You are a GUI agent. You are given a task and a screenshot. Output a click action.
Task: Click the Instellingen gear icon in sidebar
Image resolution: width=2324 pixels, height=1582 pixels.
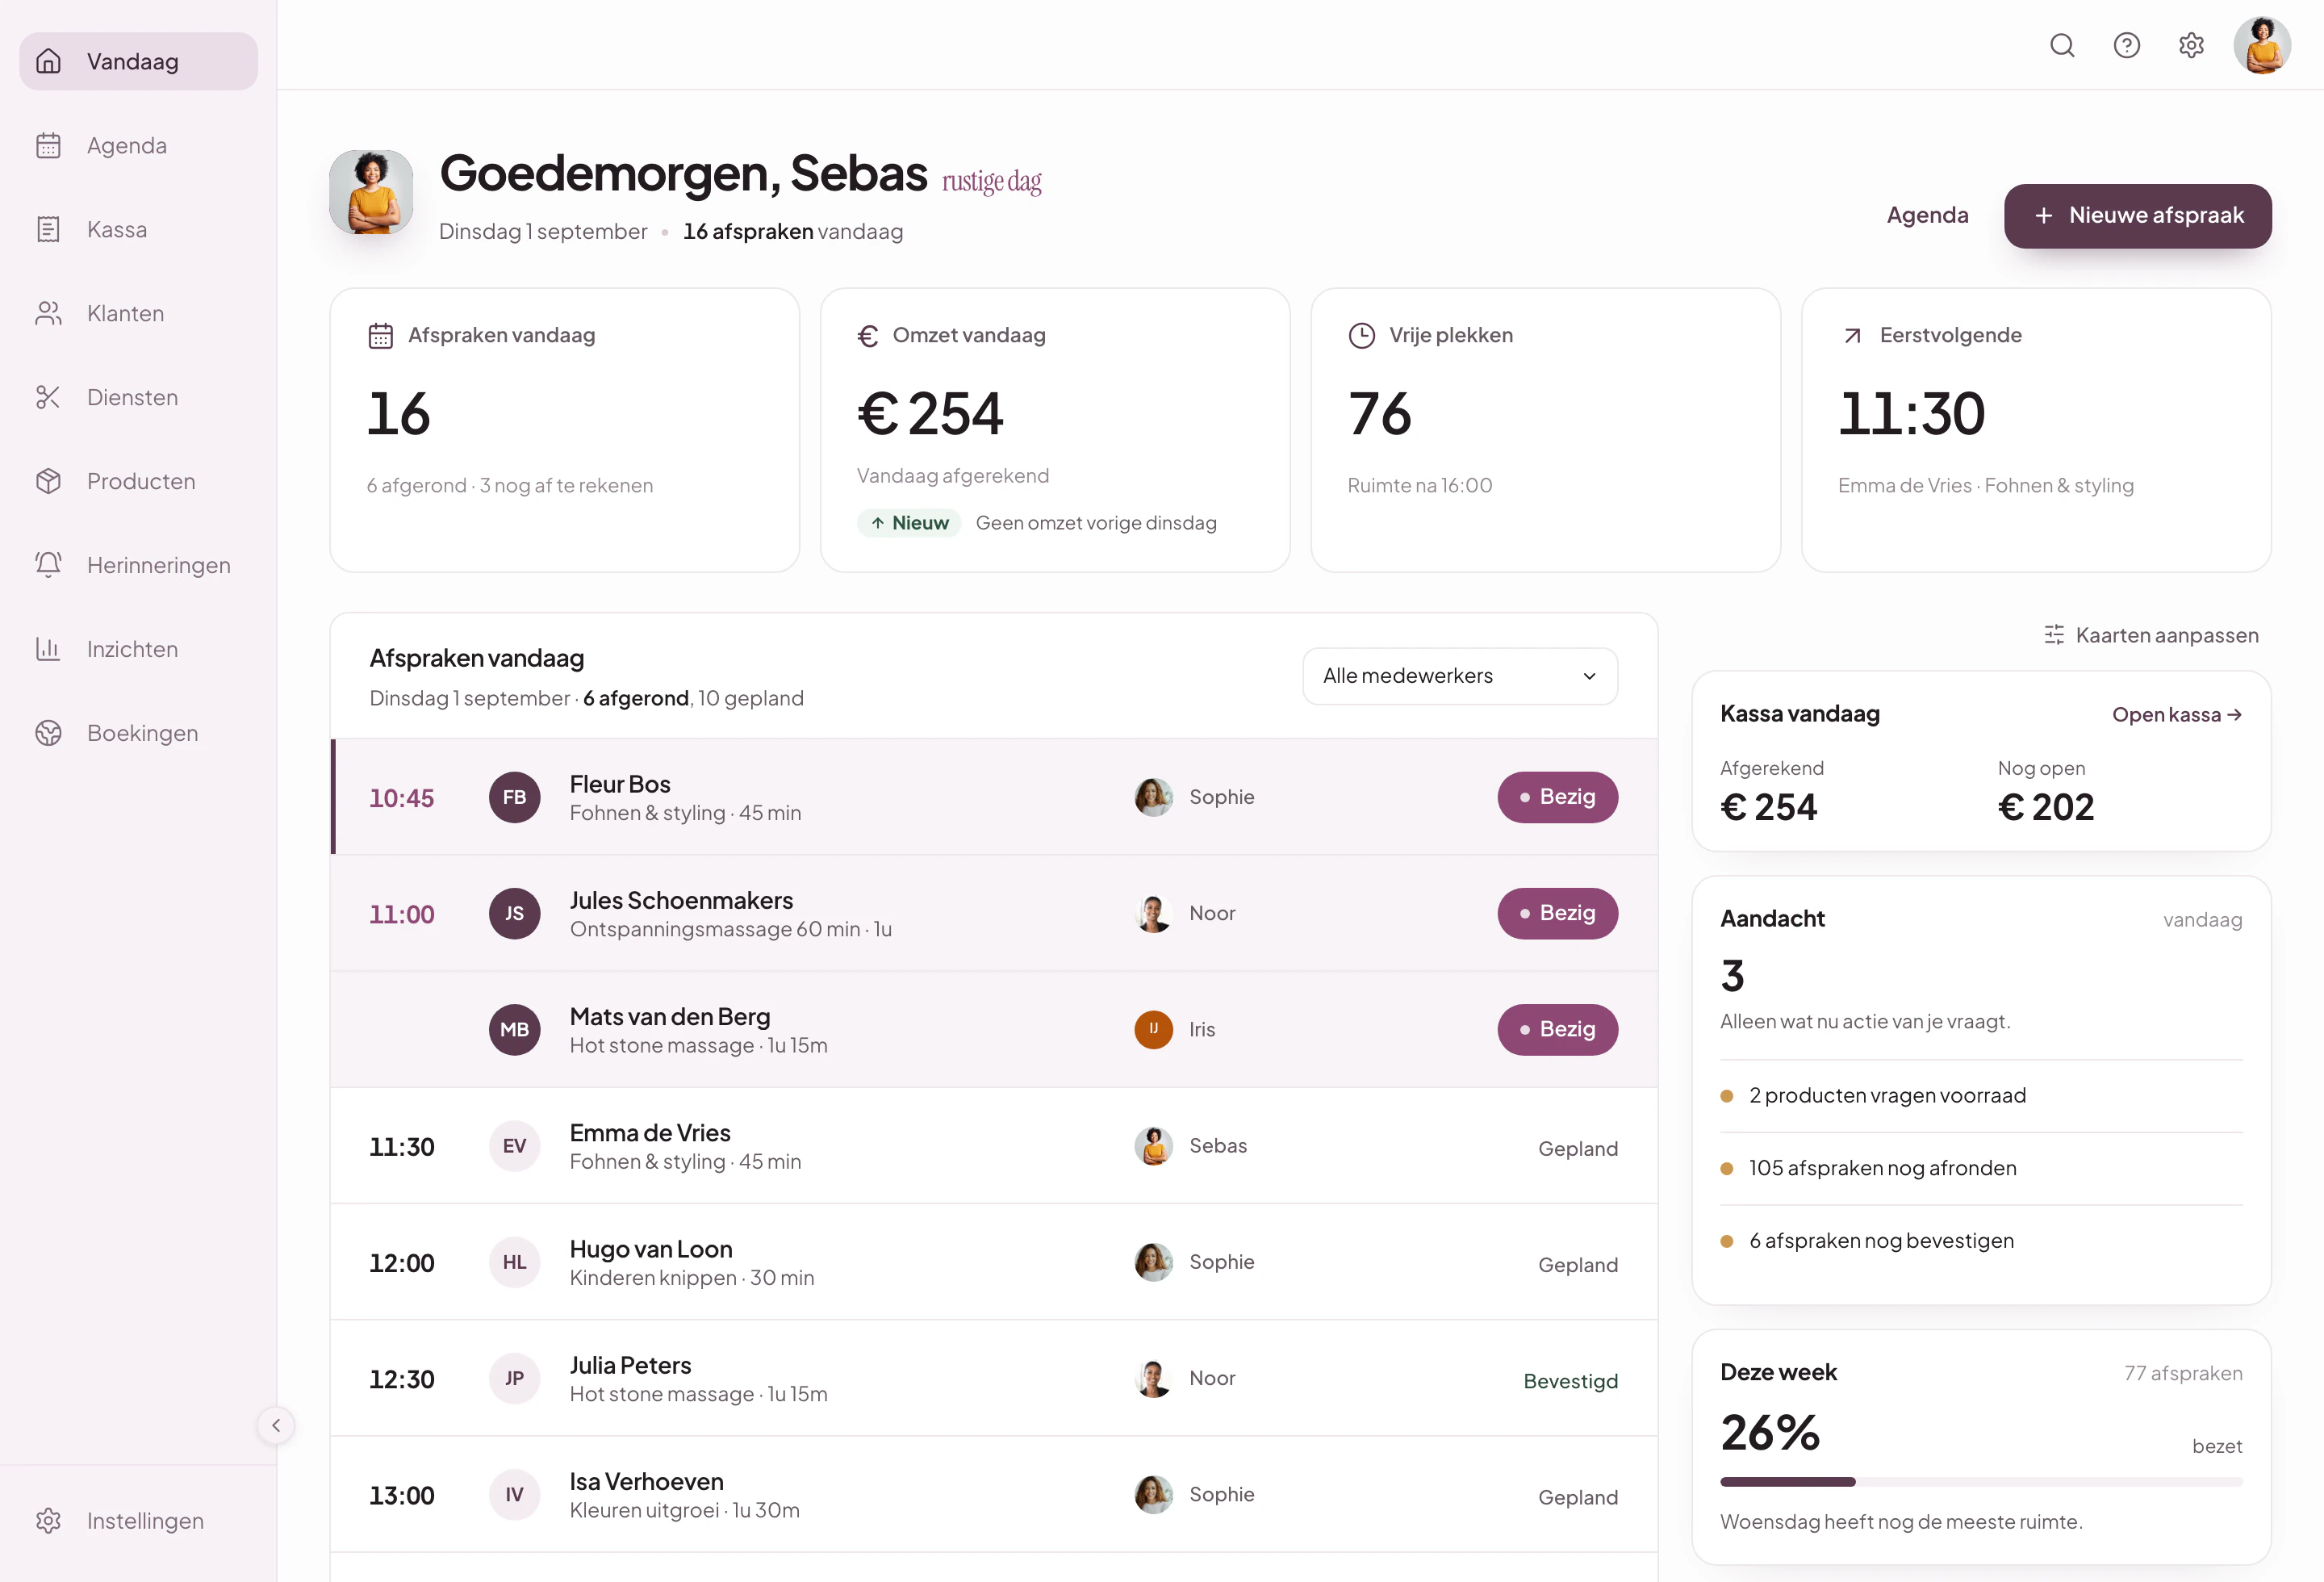[x=48, y=1520]
